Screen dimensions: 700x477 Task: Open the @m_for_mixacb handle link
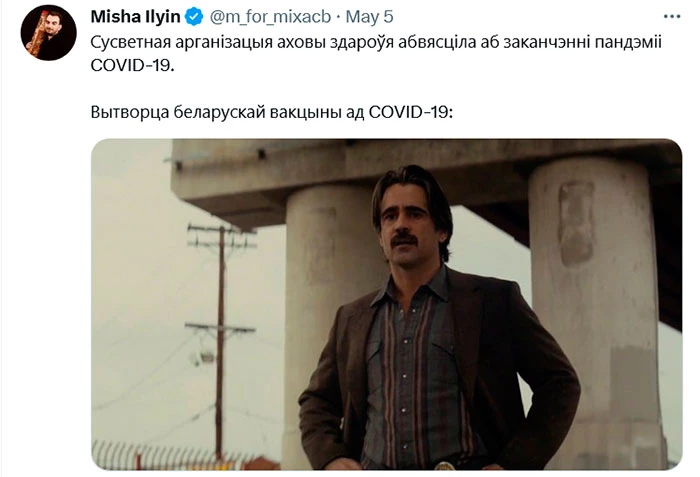270,17
